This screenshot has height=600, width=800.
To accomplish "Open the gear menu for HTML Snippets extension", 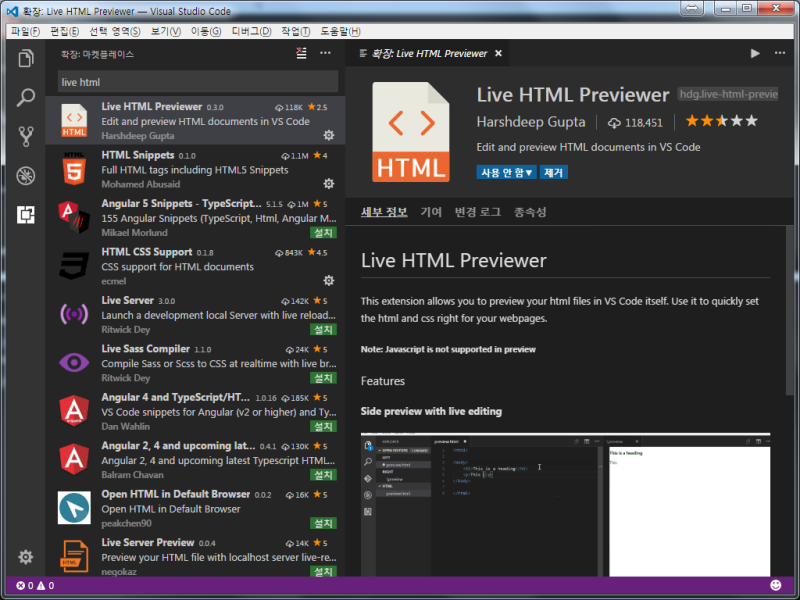I will pyautogui.click(x=329, y=184).
